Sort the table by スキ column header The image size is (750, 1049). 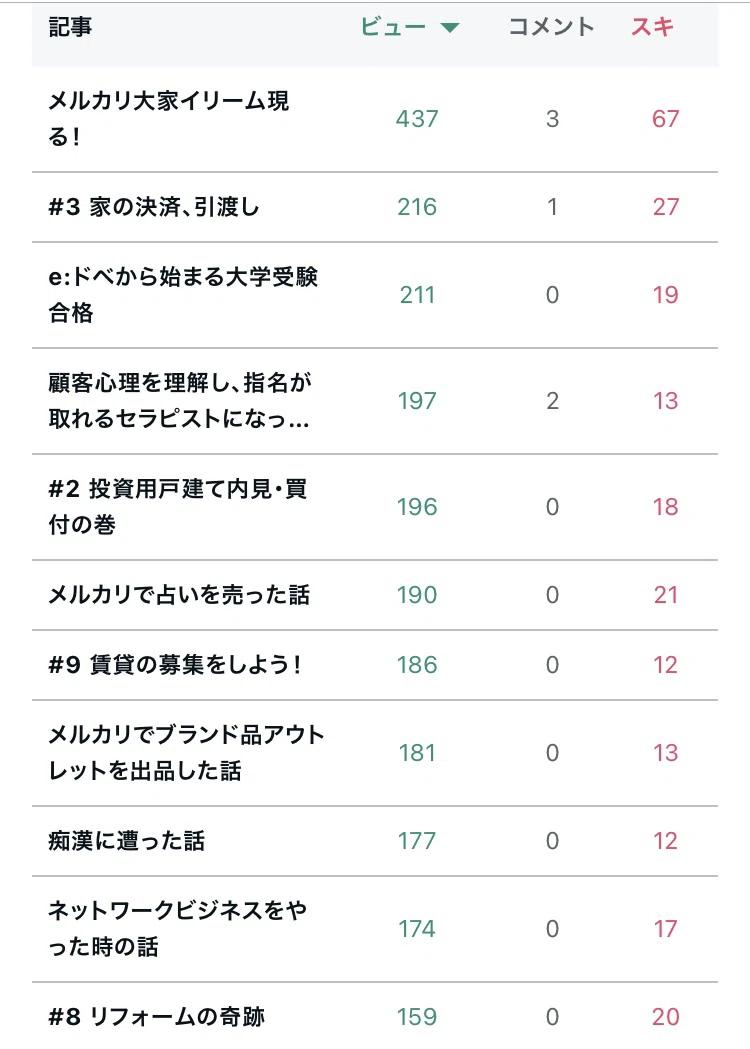click(652, 27)
